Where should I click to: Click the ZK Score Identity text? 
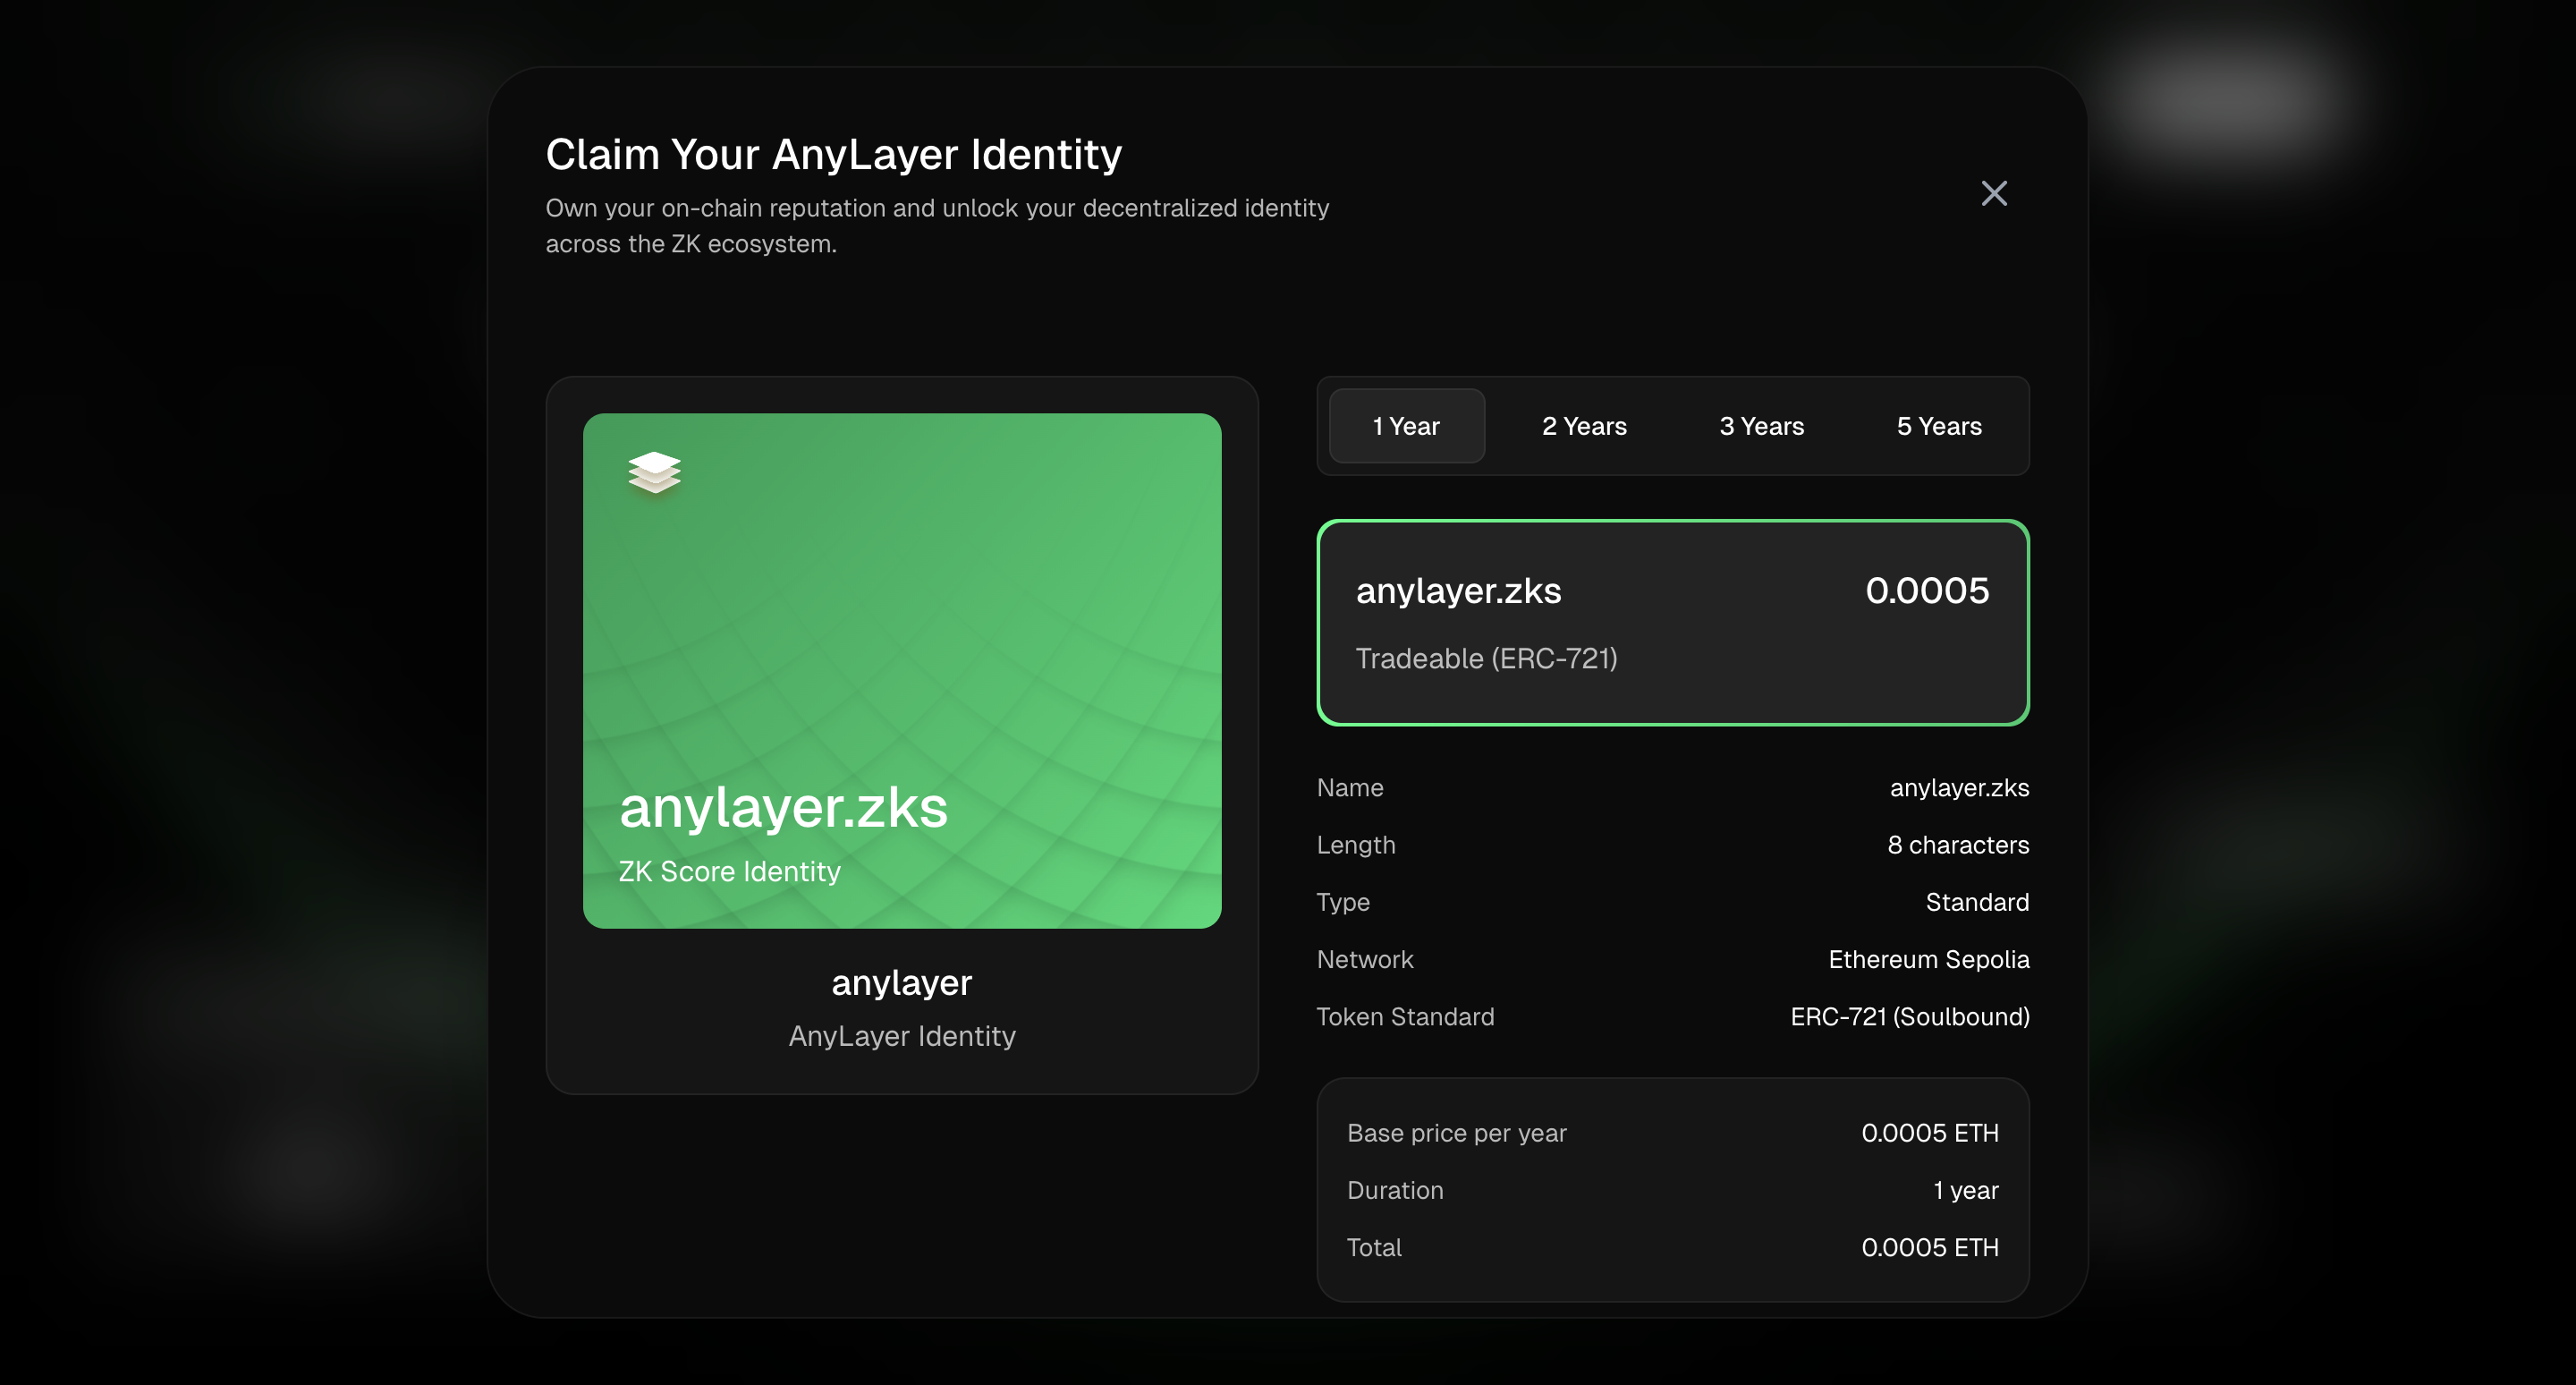pyautogui.click(x=729, y=871)
